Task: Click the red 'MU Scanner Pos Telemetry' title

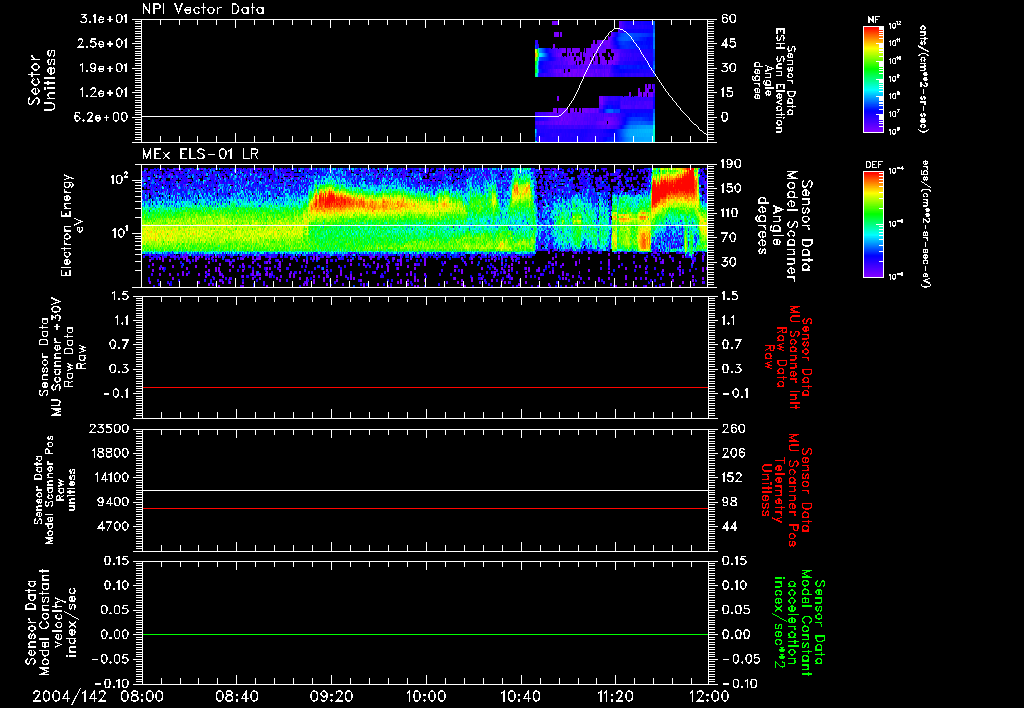Action: pos(788,490)
